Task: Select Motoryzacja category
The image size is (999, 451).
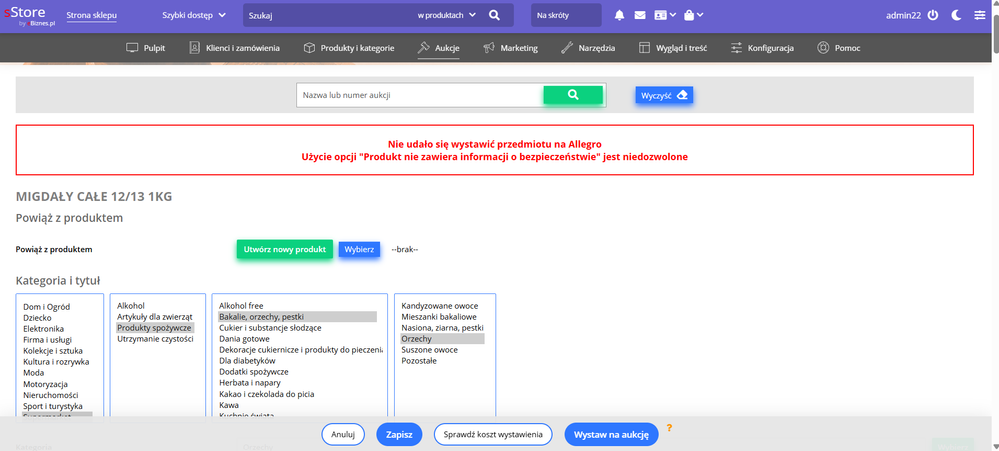Action: (45, 384)
